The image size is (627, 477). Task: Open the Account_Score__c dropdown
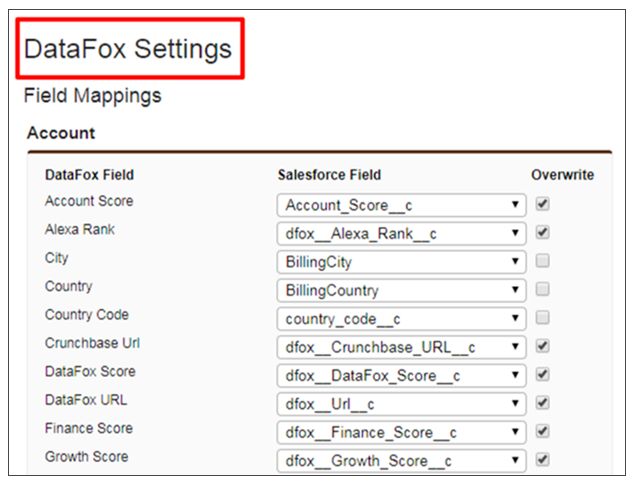click(x=401, y=205)
